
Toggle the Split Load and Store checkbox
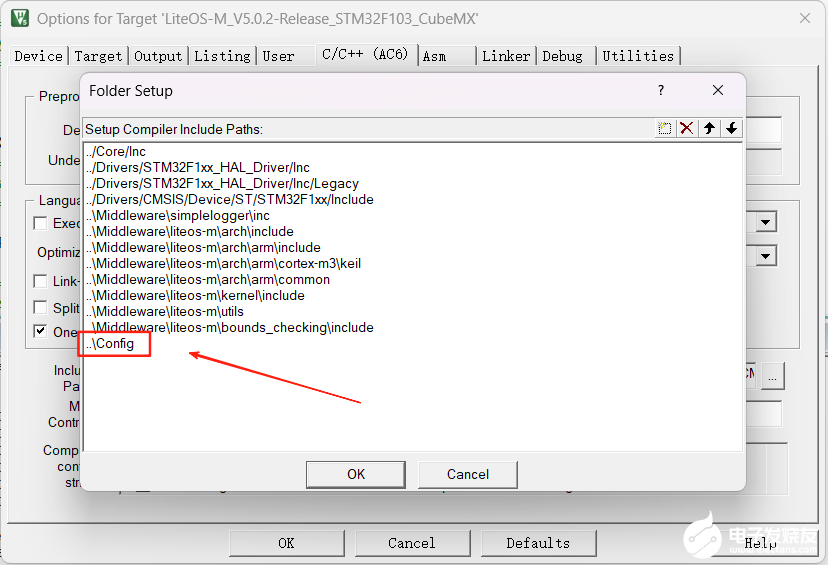[x=40, y=307]
